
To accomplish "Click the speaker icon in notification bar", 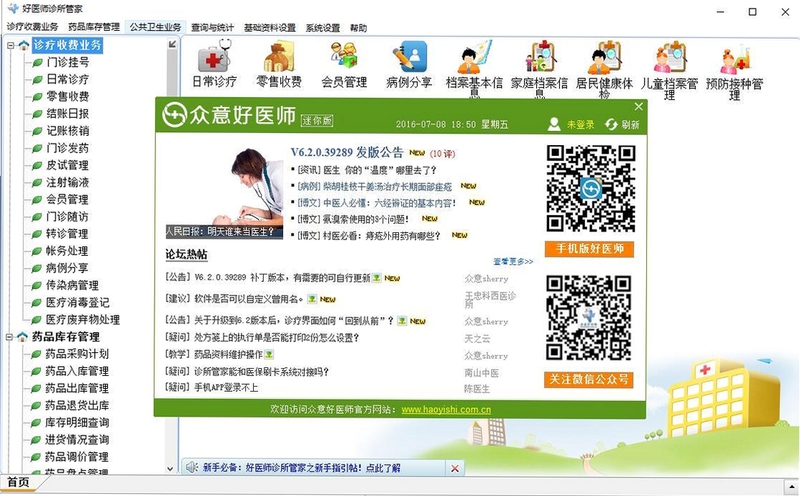I will coord(192,467).
